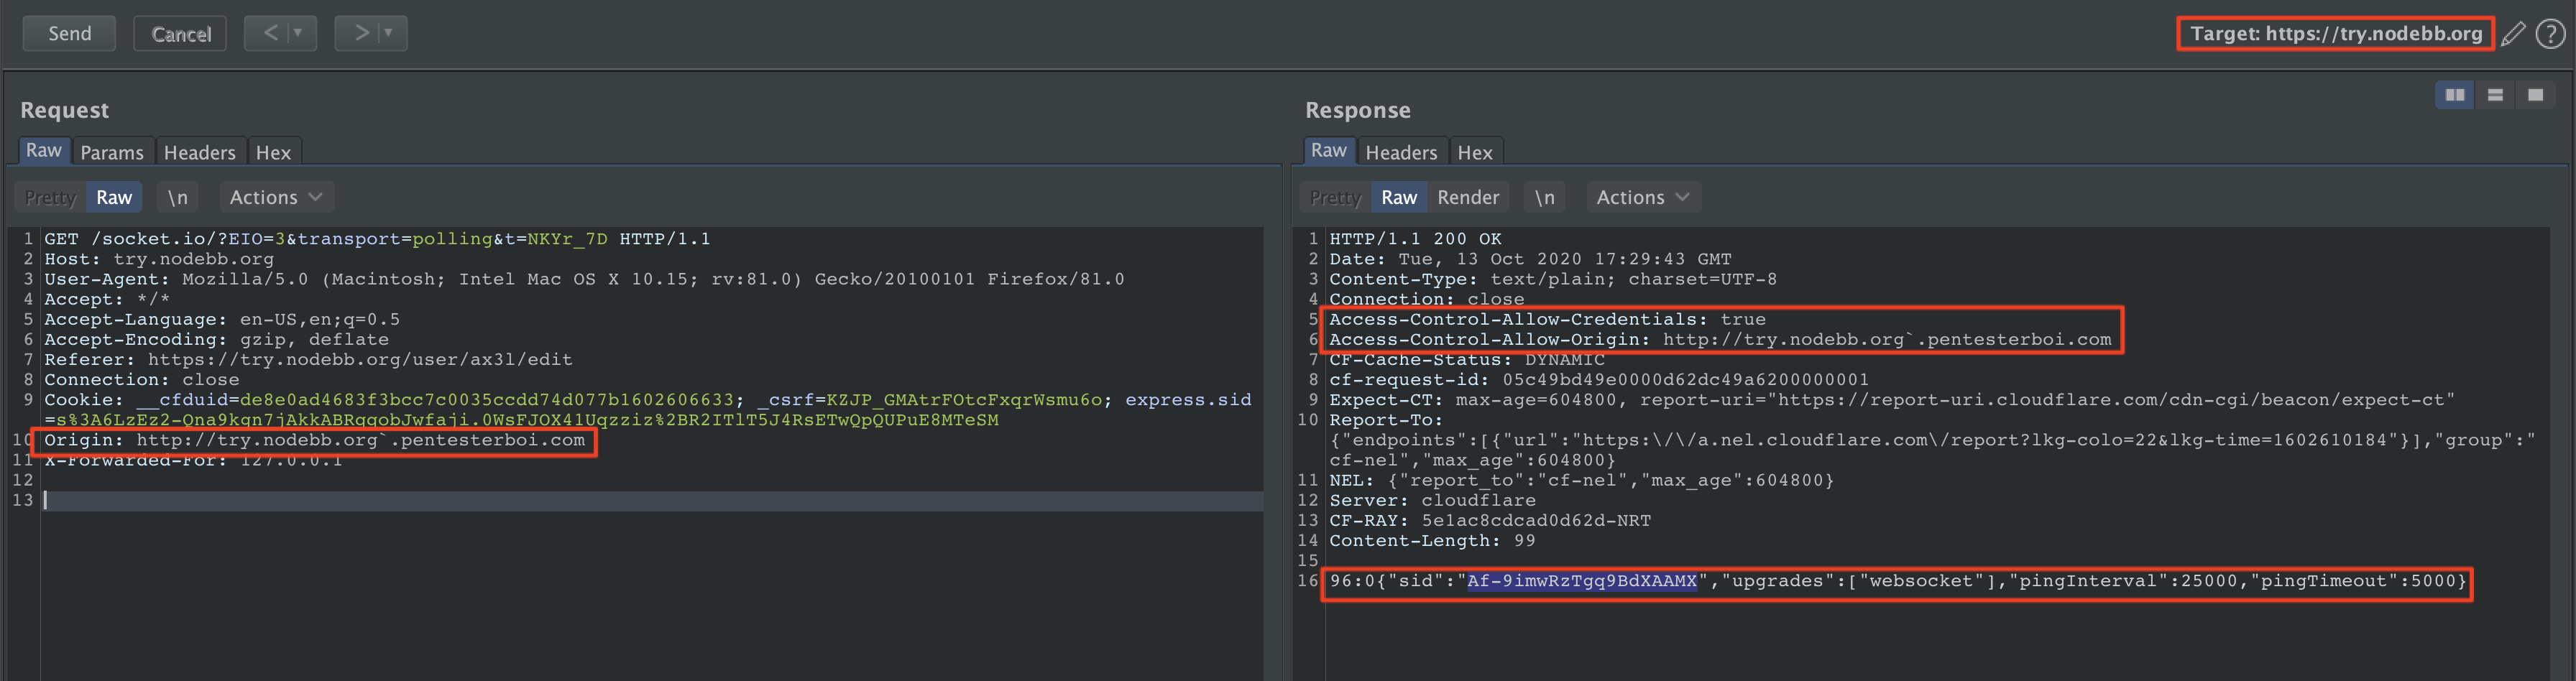Click the Report-To: header line
Screen dimensions: 2576x681
tap(1386, 420)
